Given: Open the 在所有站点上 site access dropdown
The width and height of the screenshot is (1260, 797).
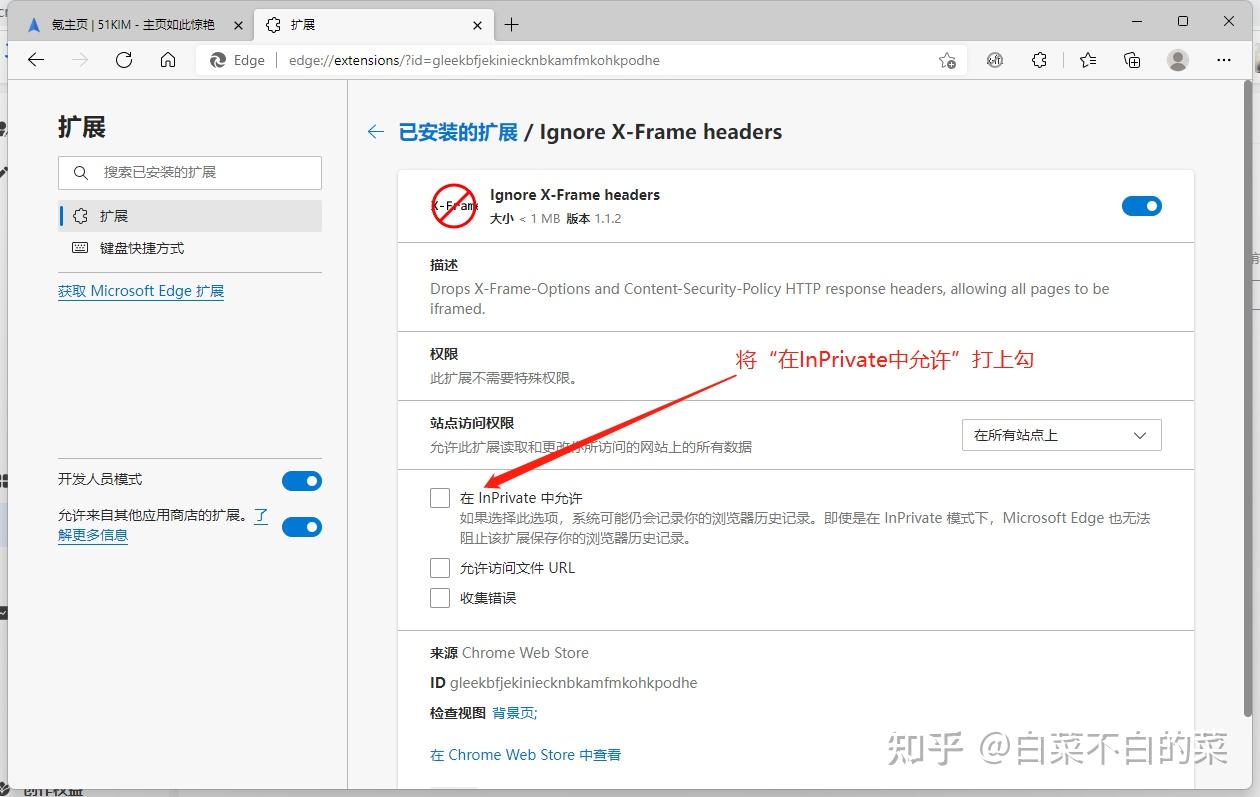Looking at the screenshot, I should coord(1060,435).
